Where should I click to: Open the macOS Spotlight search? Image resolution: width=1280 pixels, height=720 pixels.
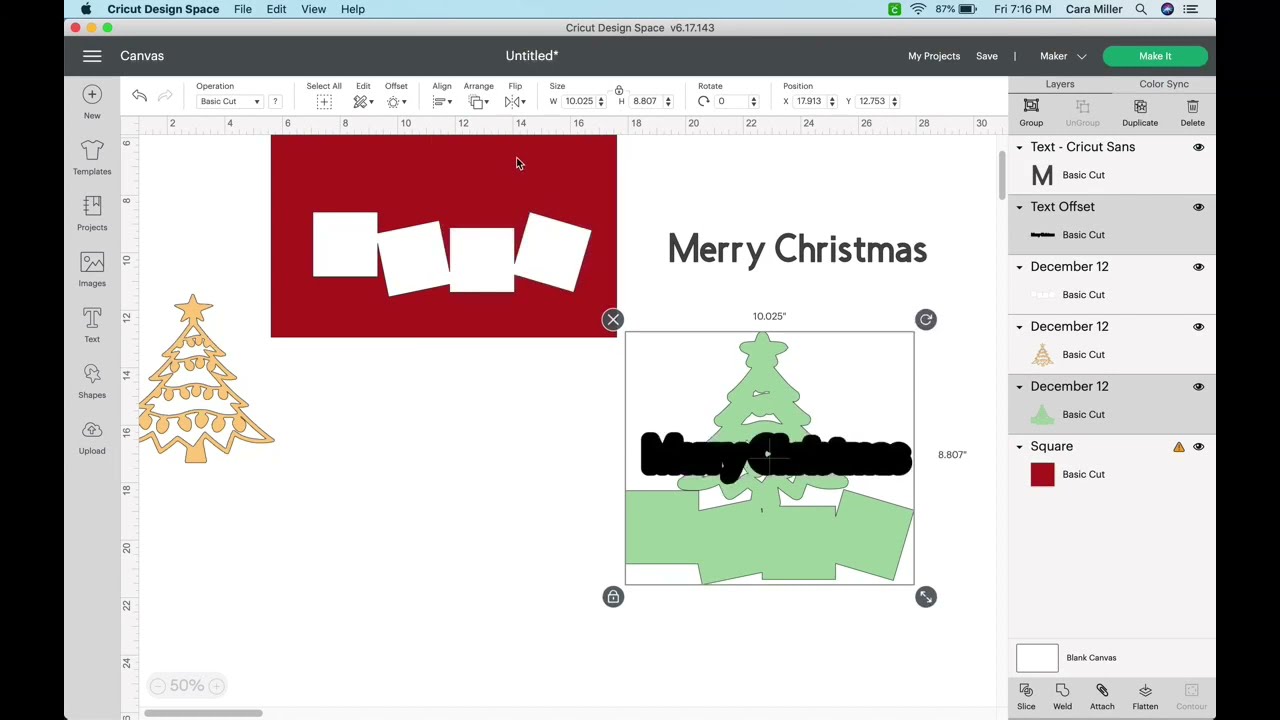(x=1141, y=9)
